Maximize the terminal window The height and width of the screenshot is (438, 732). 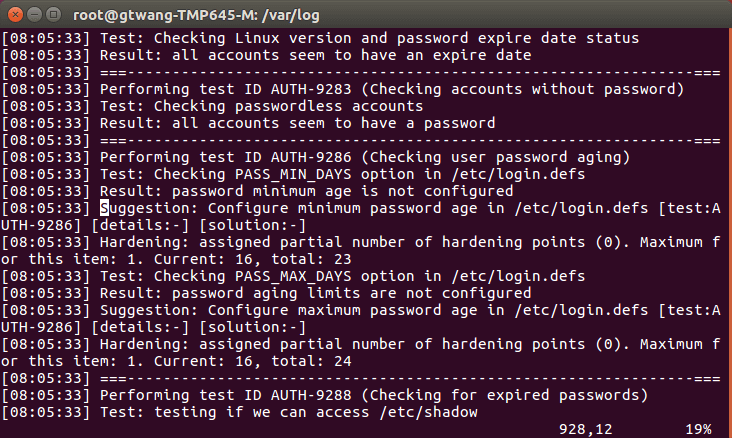tap(54, 13)
